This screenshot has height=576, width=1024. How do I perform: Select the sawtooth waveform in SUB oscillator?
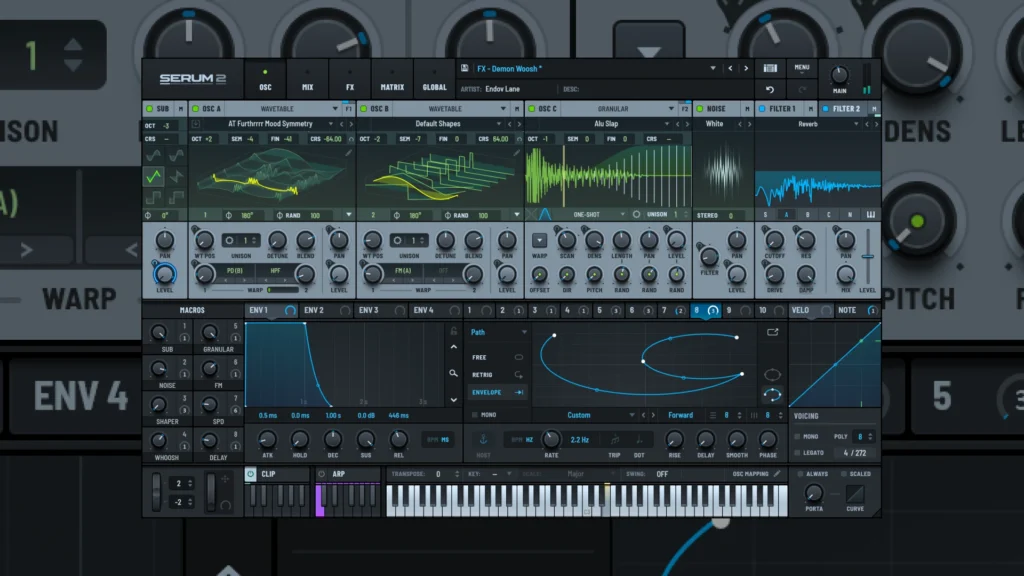(x=176, y=176)
